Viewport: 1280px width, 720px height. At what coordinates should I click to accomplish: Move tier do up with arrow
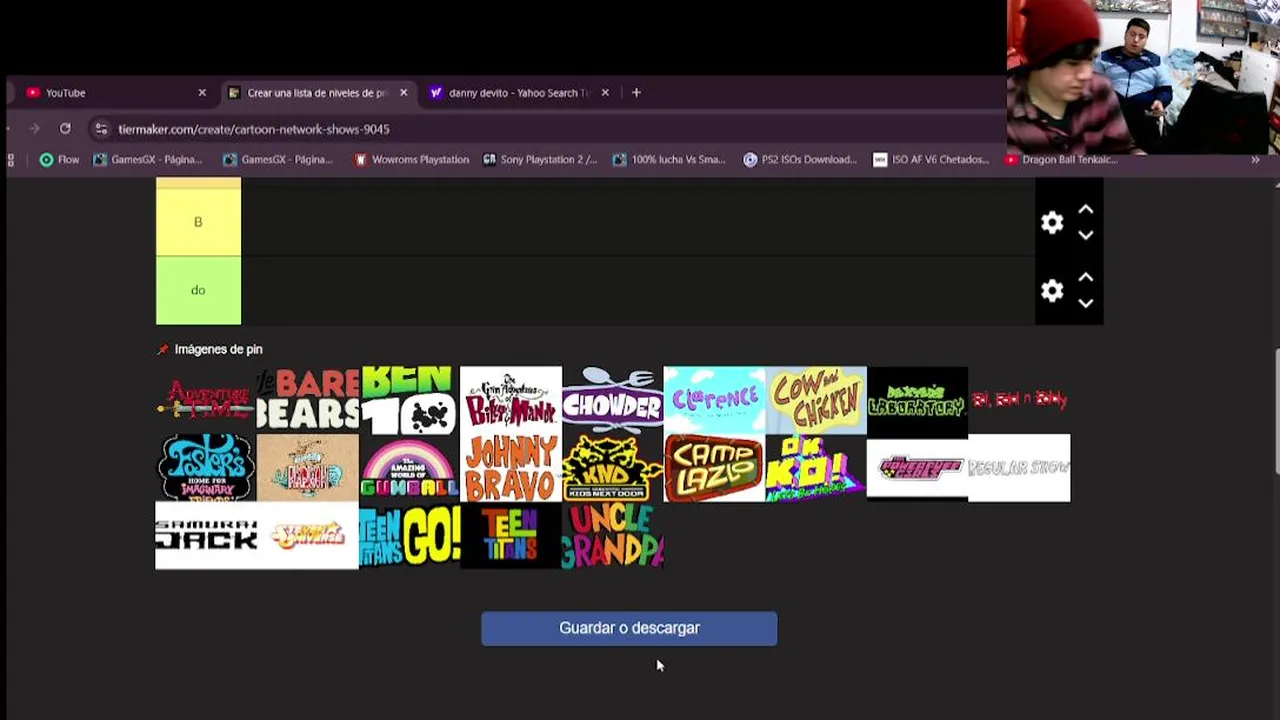click(x=1086, y=278)
